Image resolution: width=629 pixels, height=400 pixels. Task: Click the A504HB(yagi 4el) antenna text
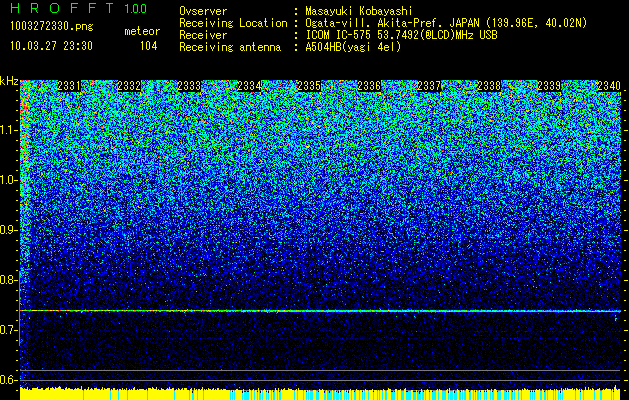[x=353, y=47]
